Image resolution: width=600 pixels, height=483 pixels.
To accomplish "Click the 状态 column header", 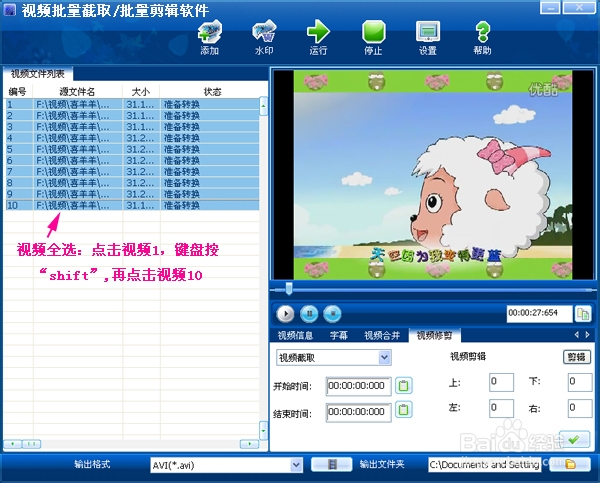I will pos(213,91).
